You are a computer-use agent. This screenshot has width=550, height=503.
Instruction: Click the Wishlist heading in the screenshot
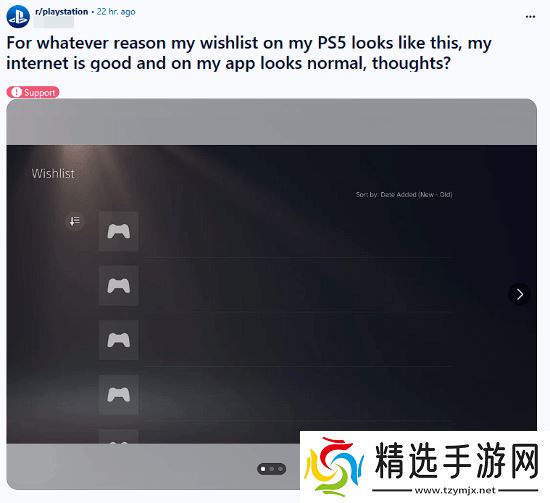click(53, 174)
